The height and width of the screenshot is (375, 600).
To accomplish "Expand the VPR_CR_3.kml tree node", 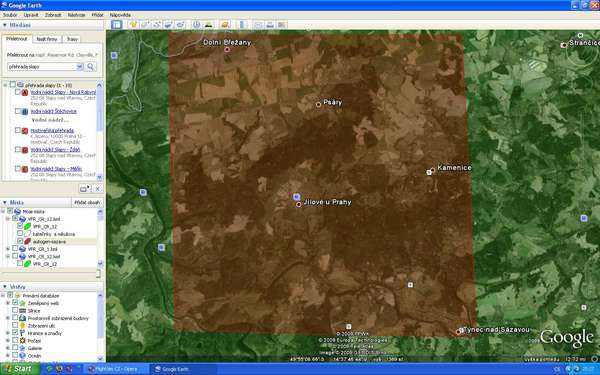I will click(8, 249).
